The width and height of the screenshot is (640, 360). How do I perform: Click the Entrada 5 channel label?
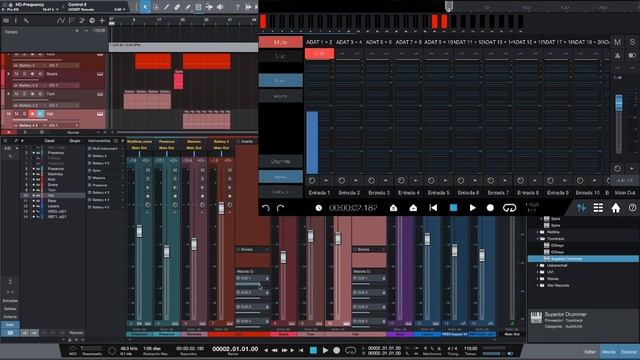click(438, 193)
